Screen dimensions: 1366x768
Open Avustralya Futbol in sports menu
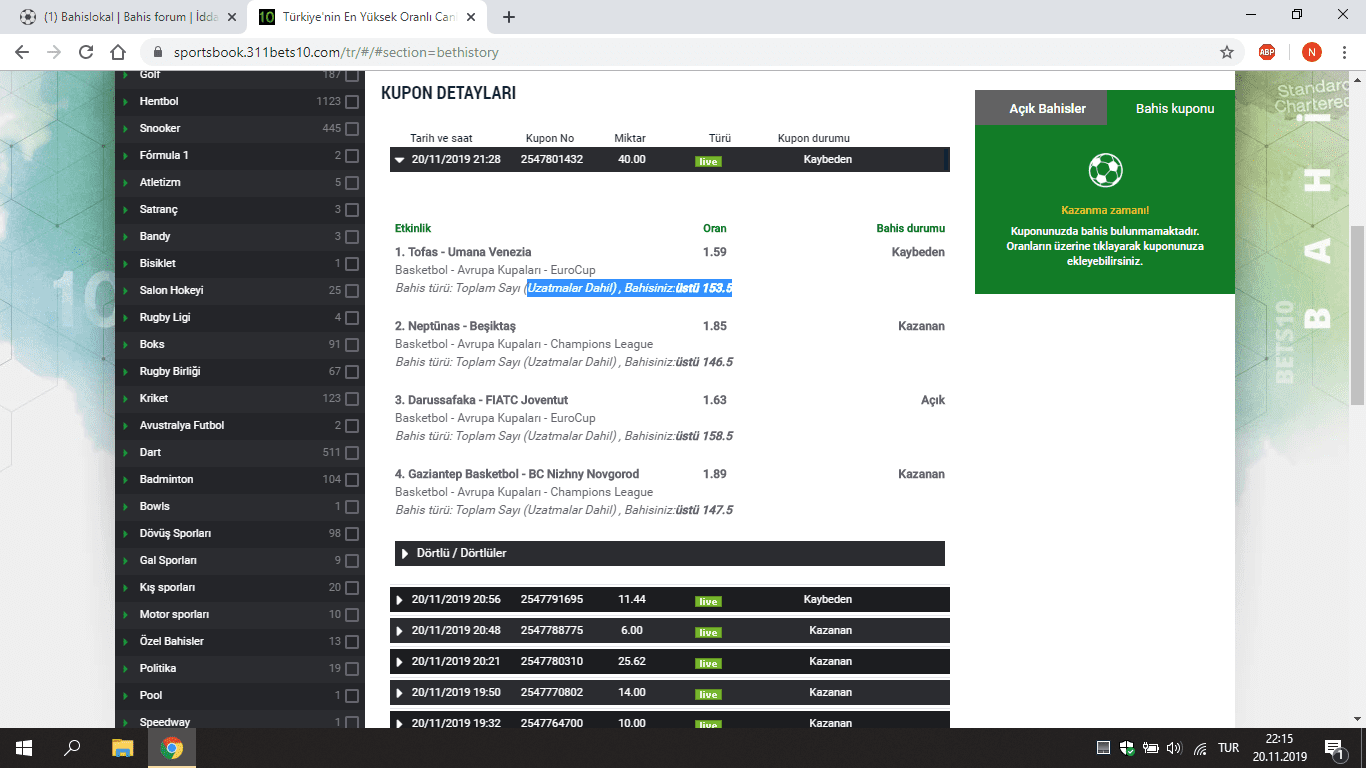click(182, 425)
